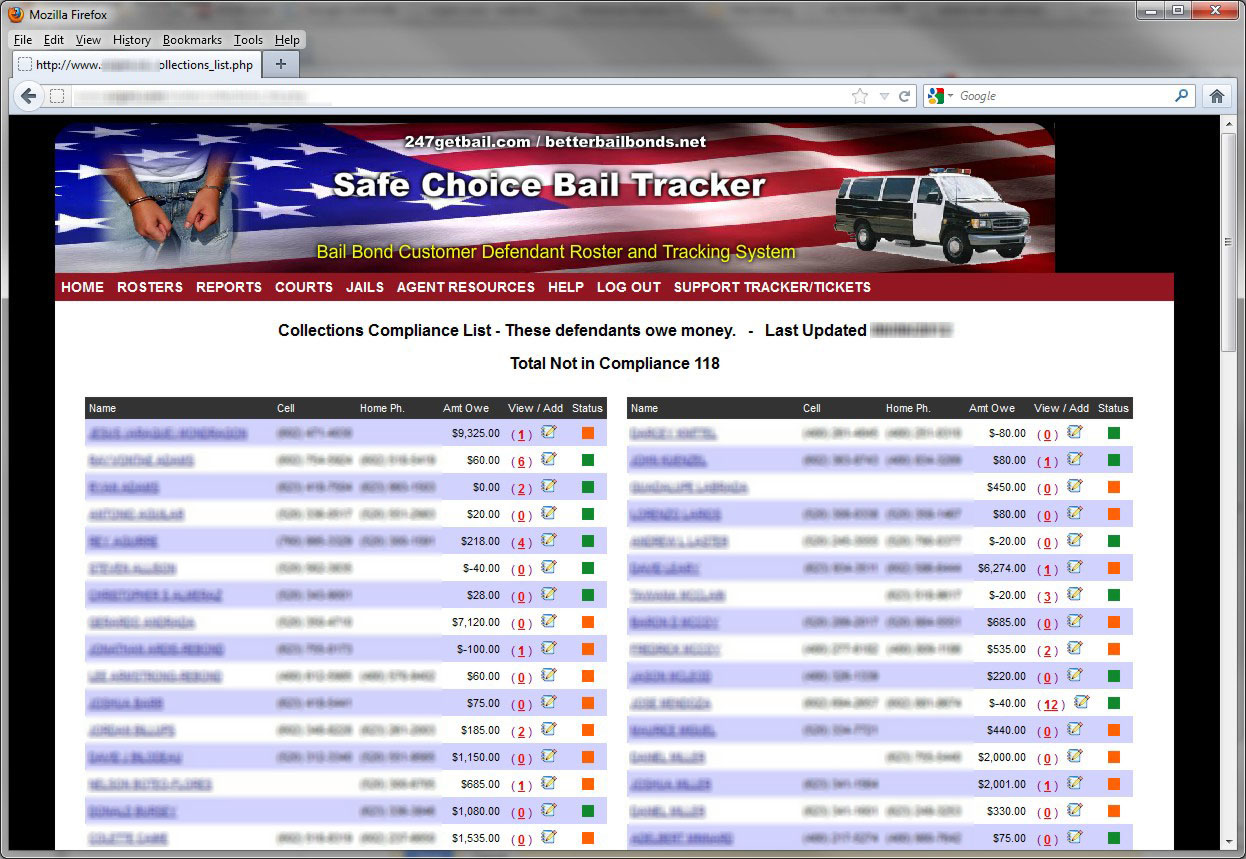This screenshot has width=1246, height=859.
Task: Bookmark this page with the star icon
Action: (x=860, y=96)
